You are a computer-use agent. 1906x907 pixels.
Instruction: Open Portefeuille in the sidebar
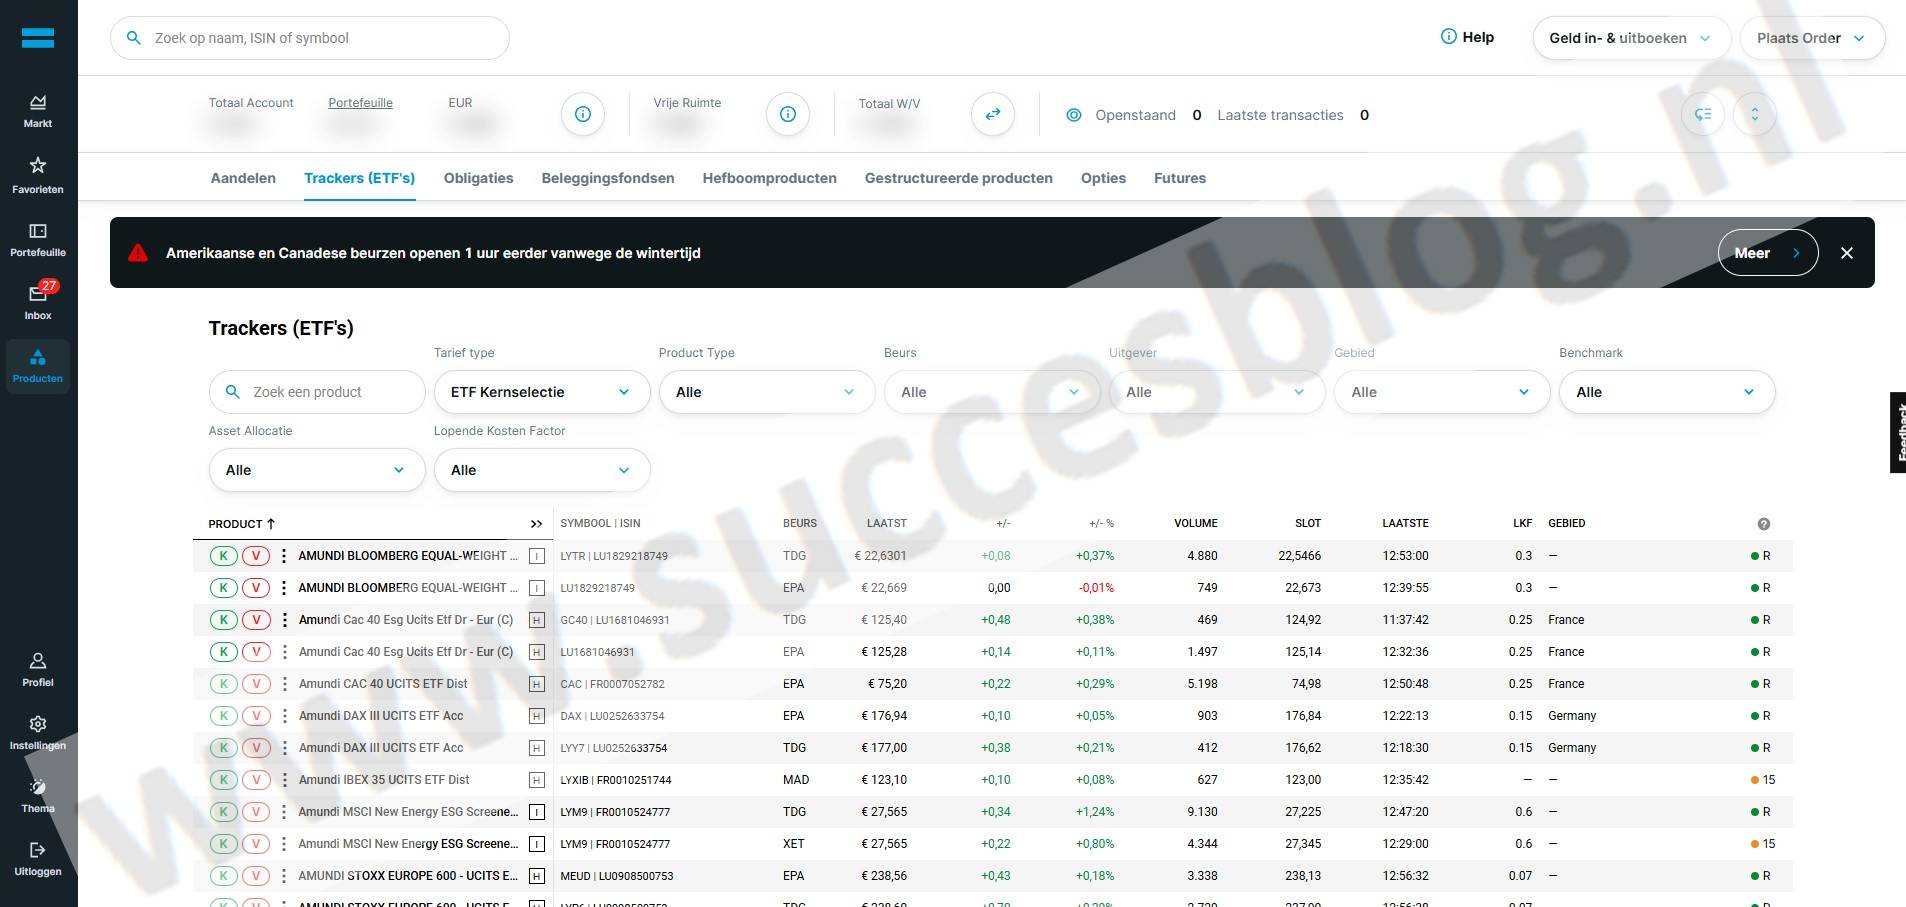click(38, 238)
